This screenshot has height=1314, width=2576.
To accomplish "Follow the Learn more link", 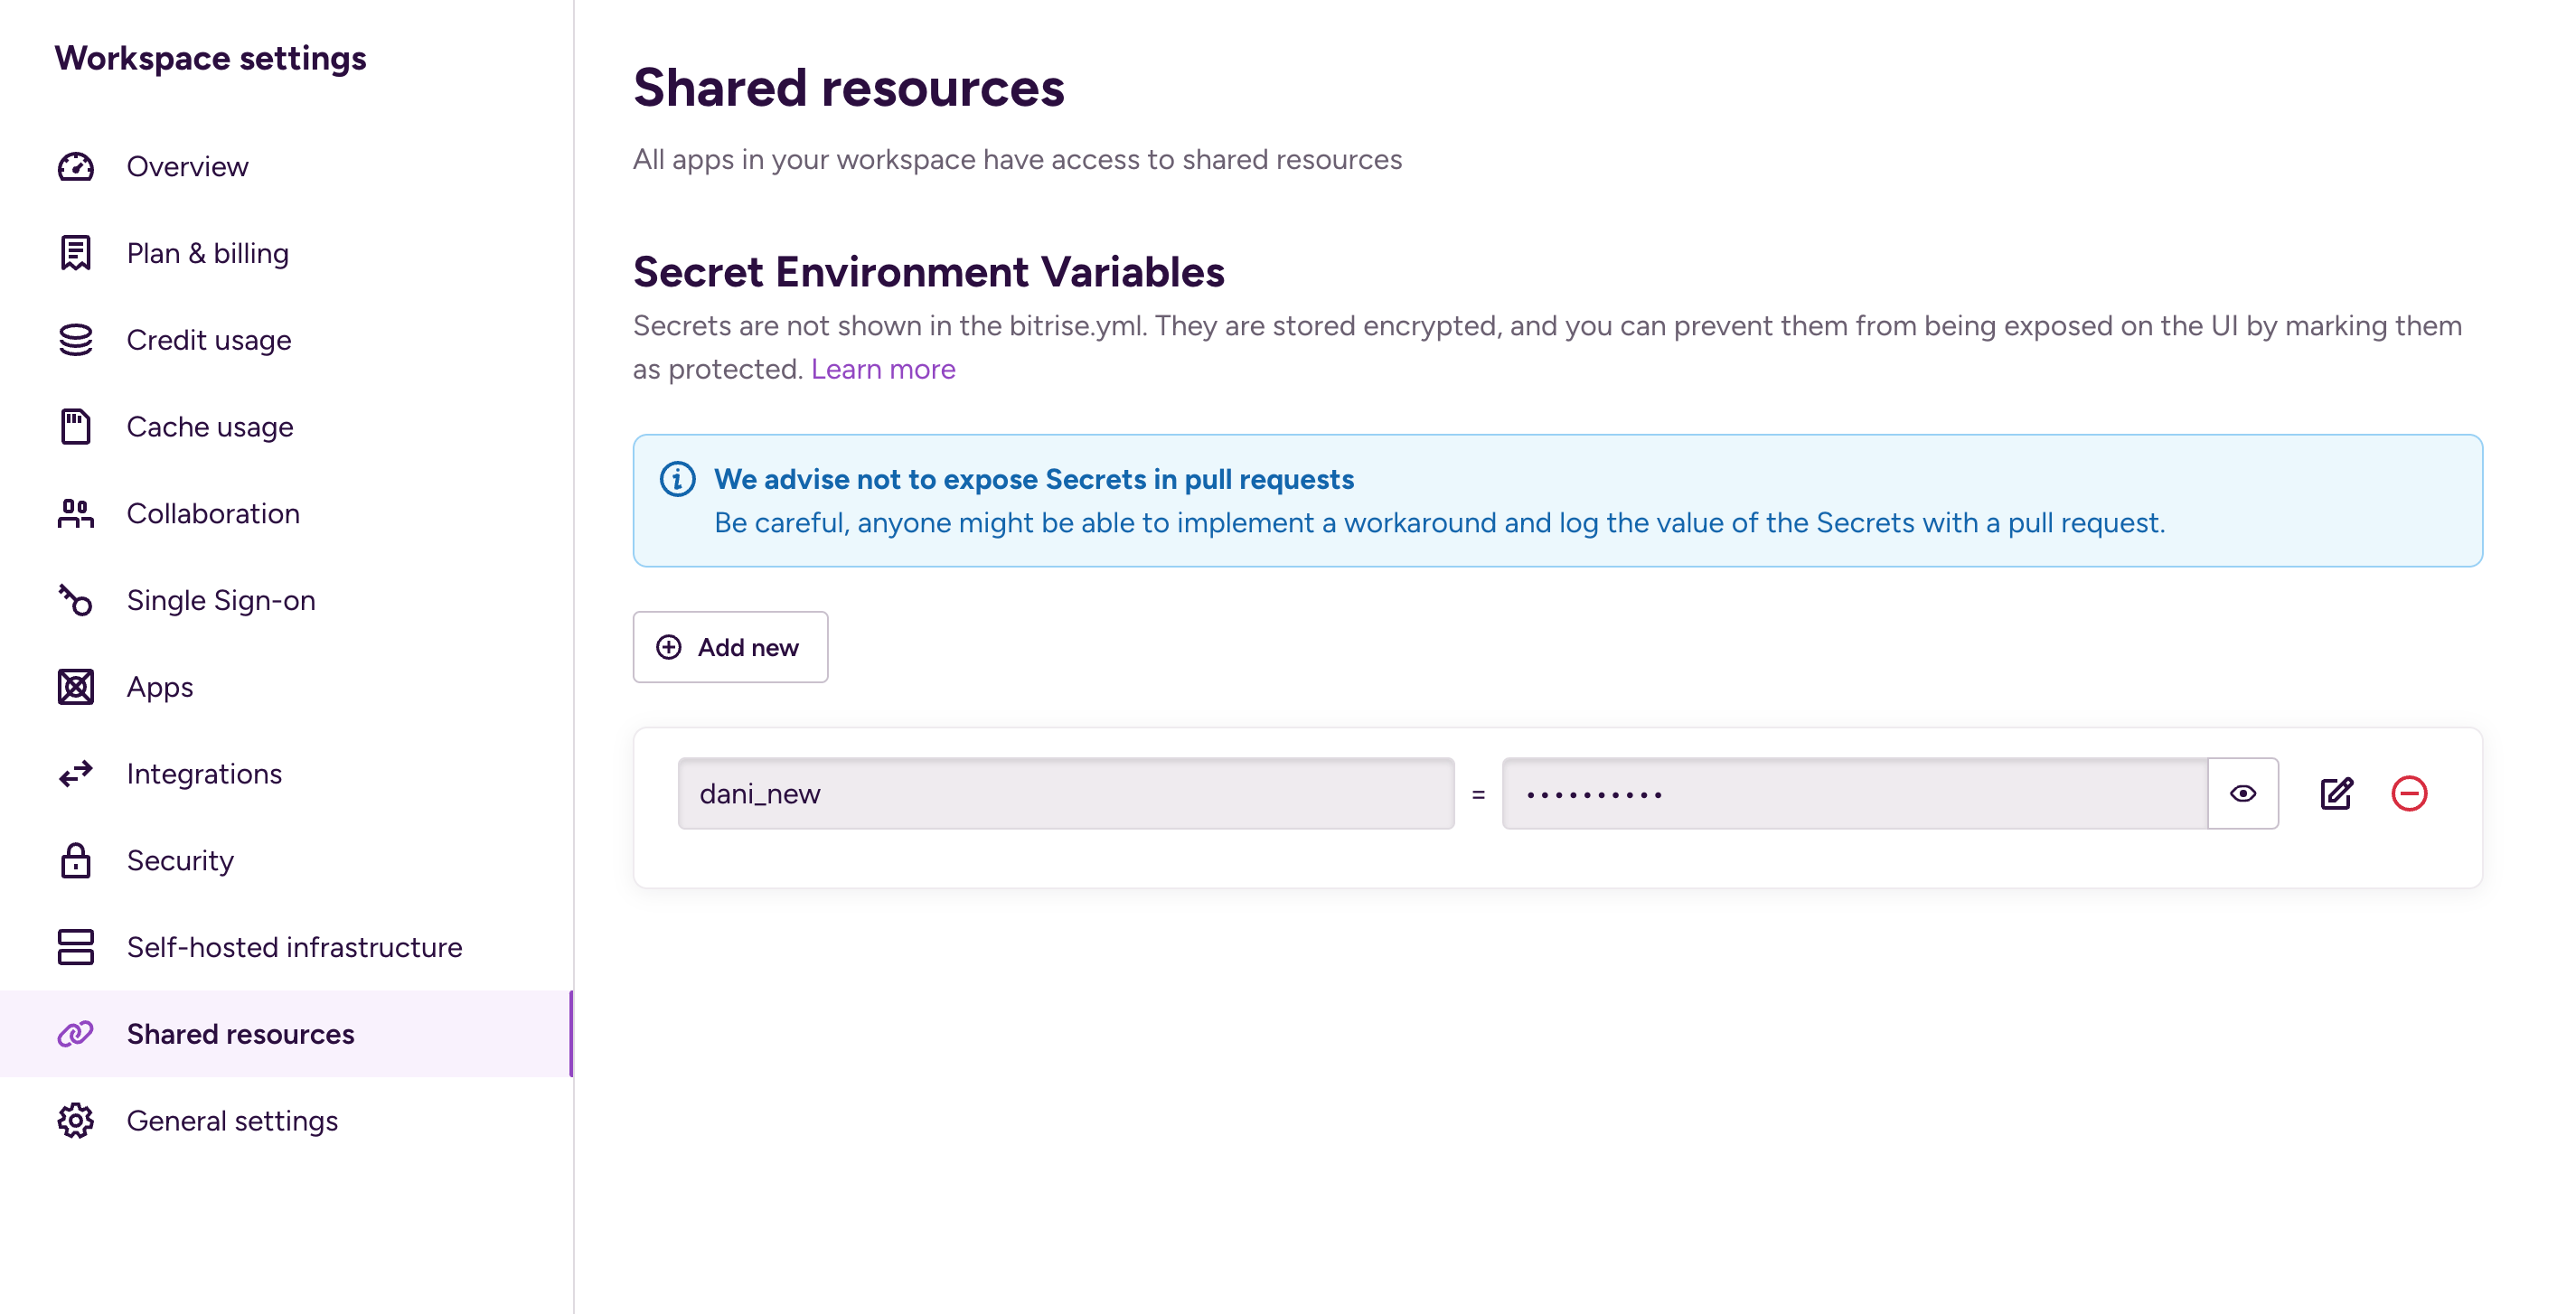I will click(x=883, y=369).
